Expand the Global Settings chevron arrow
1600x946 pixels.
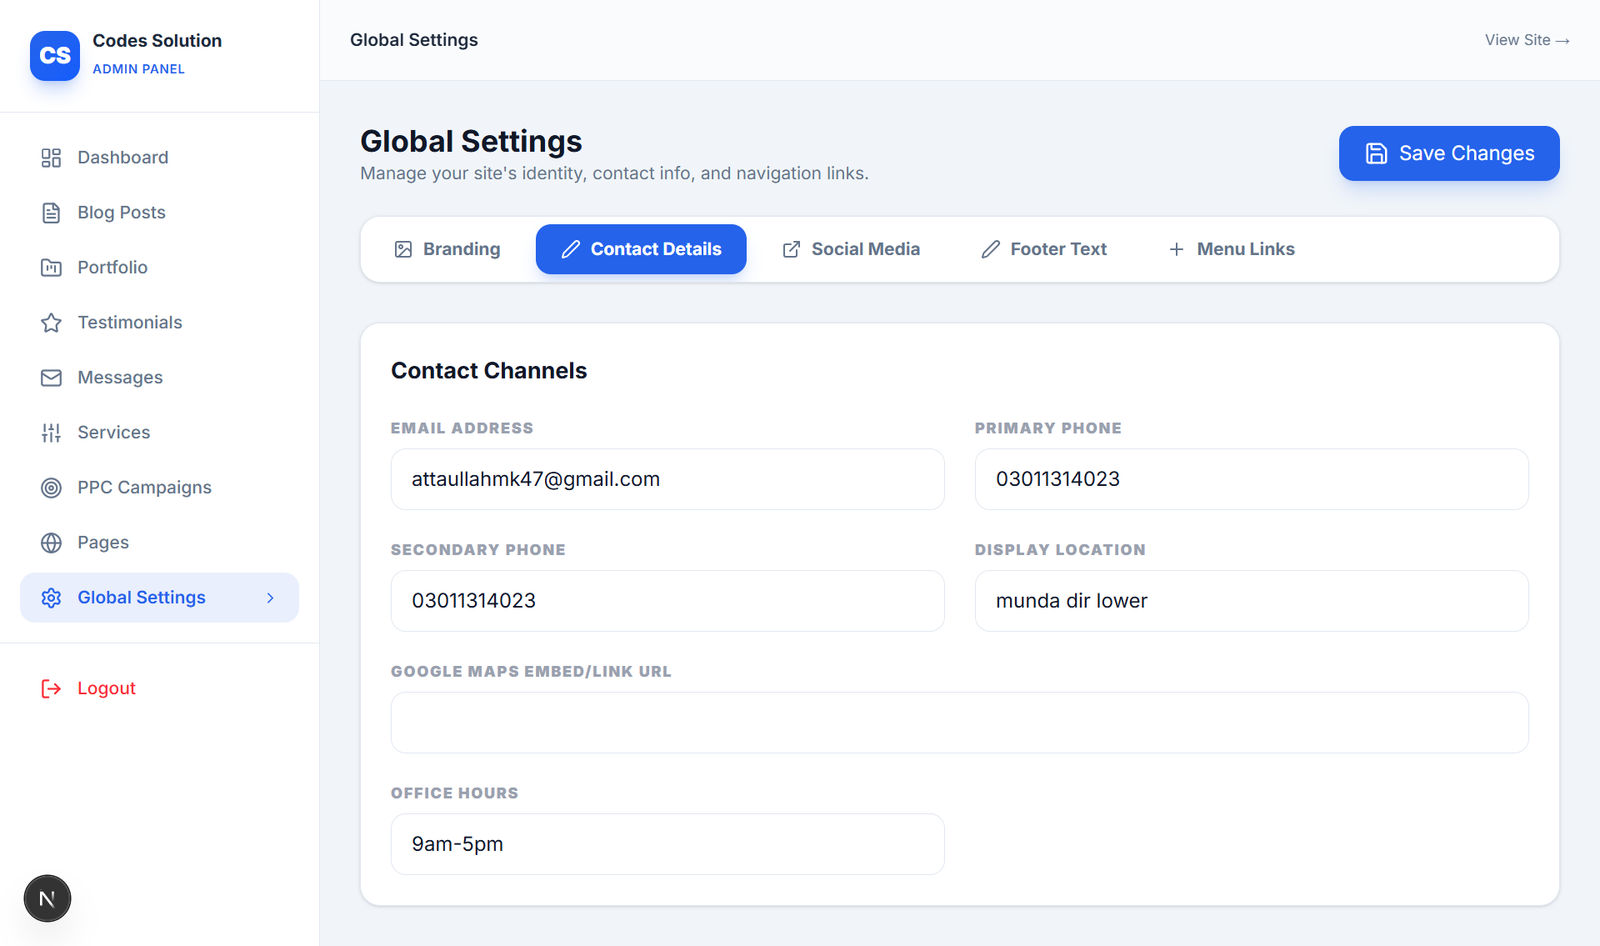[270, 598]
